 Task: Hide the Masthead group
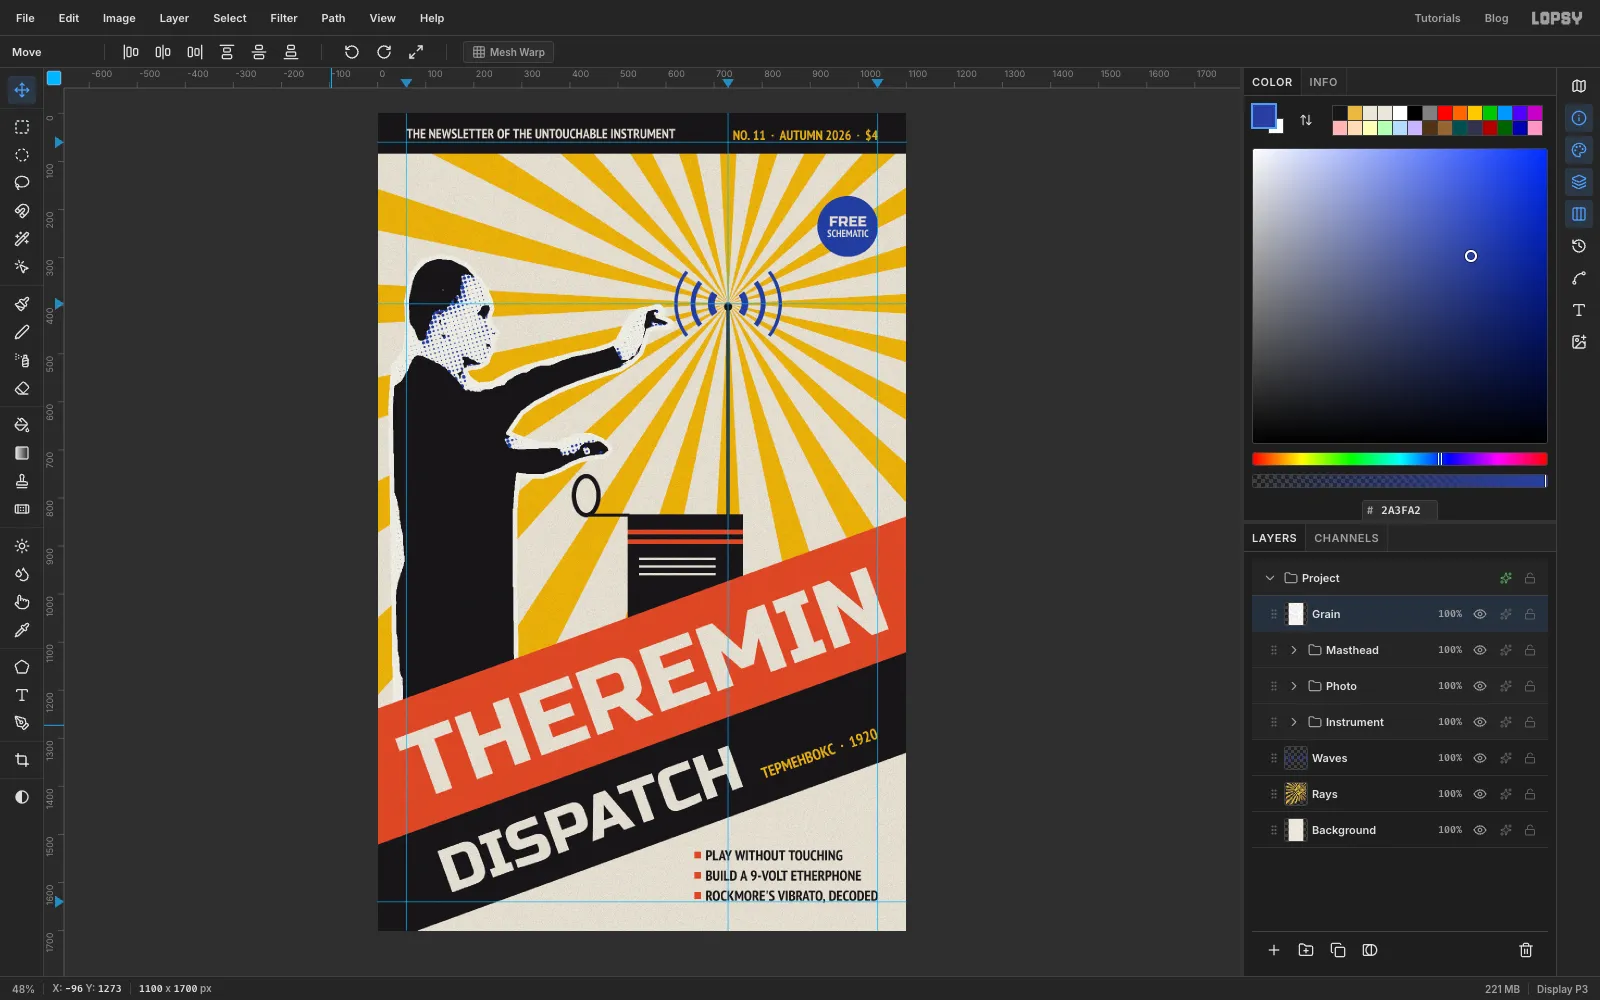pos(1480,650)
